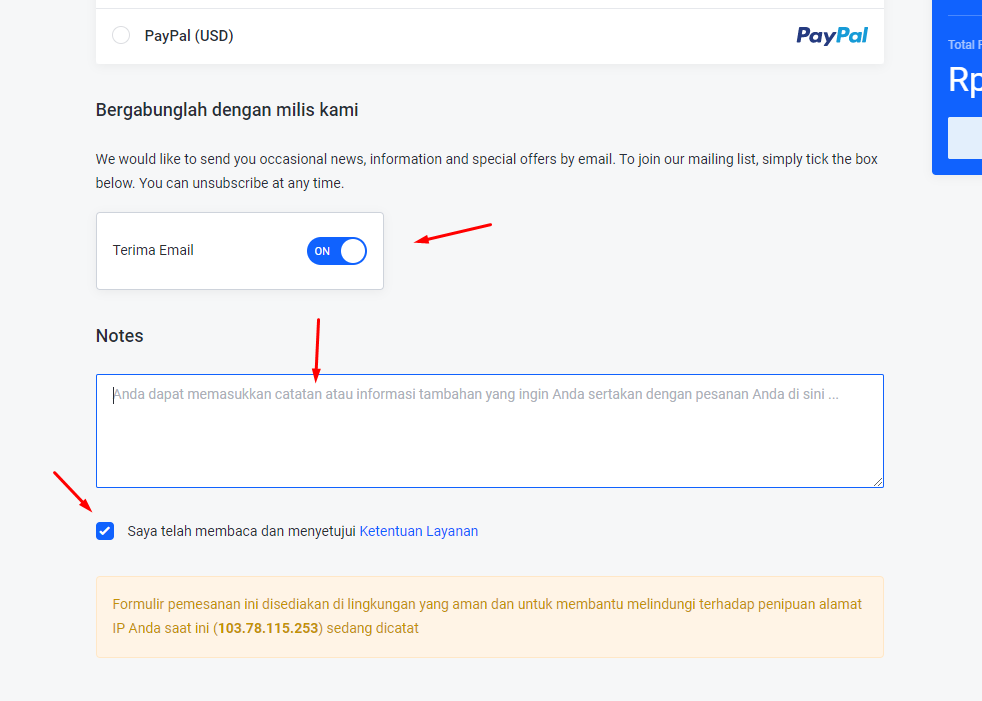Screen dimensions: 982x701
Task: Click the IP address 103.78.115.253
Action: pyautogui.click(x=268, y=628)
